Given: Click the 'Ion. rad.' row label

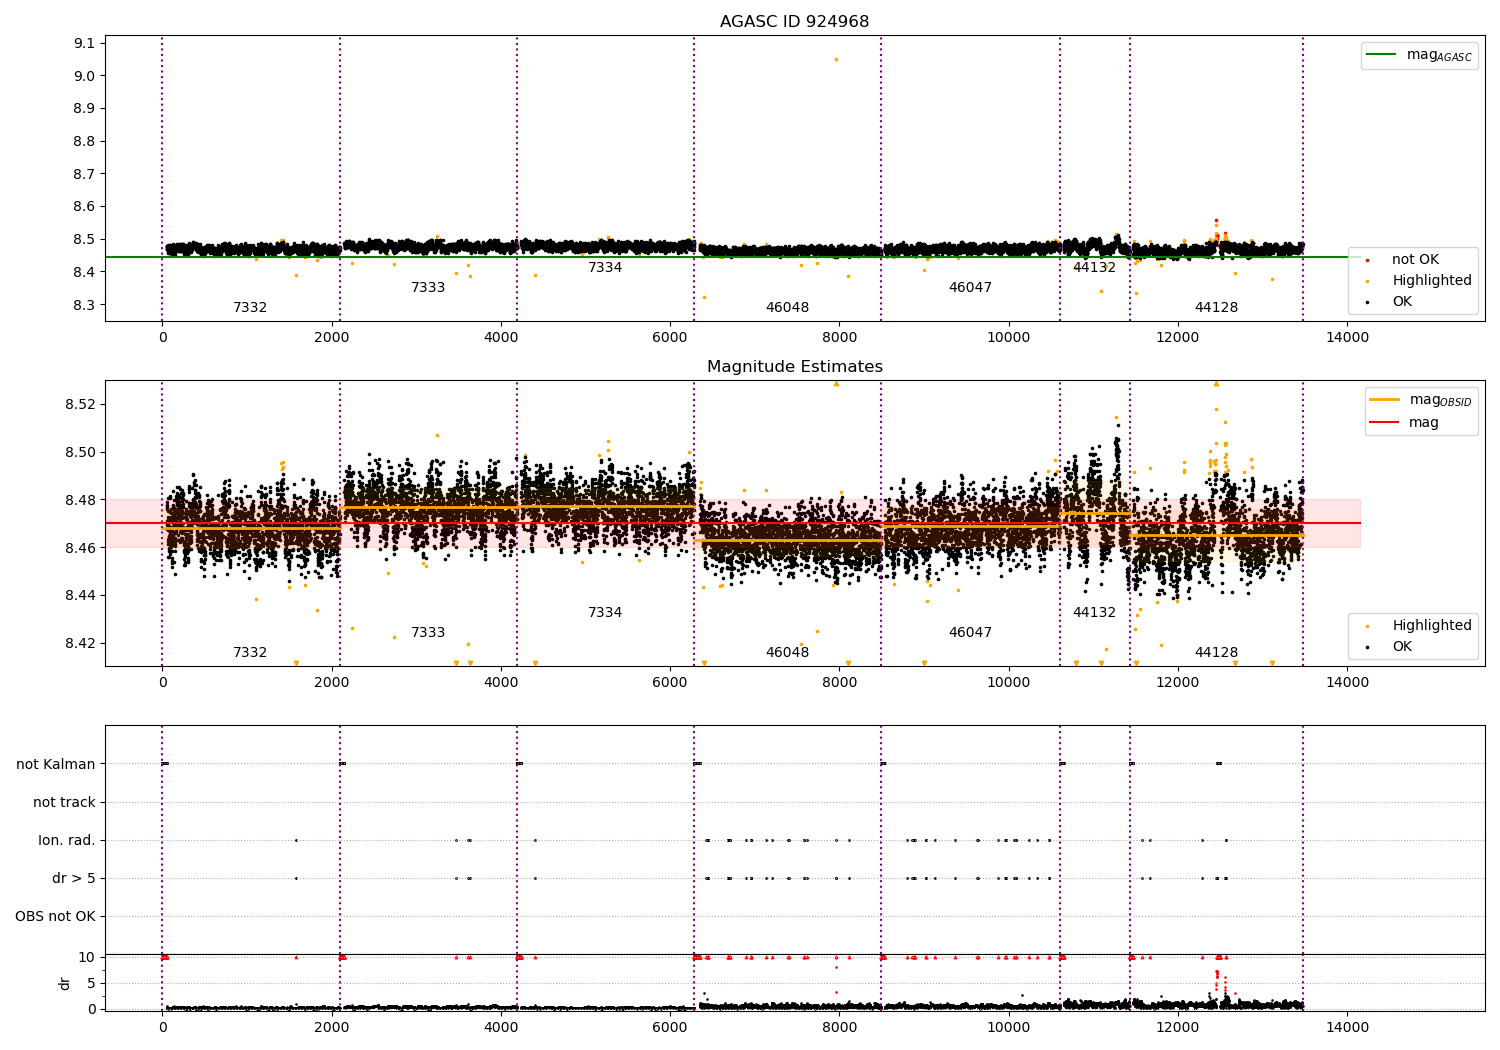Looking at the screenshot, I should click(67, 840).
